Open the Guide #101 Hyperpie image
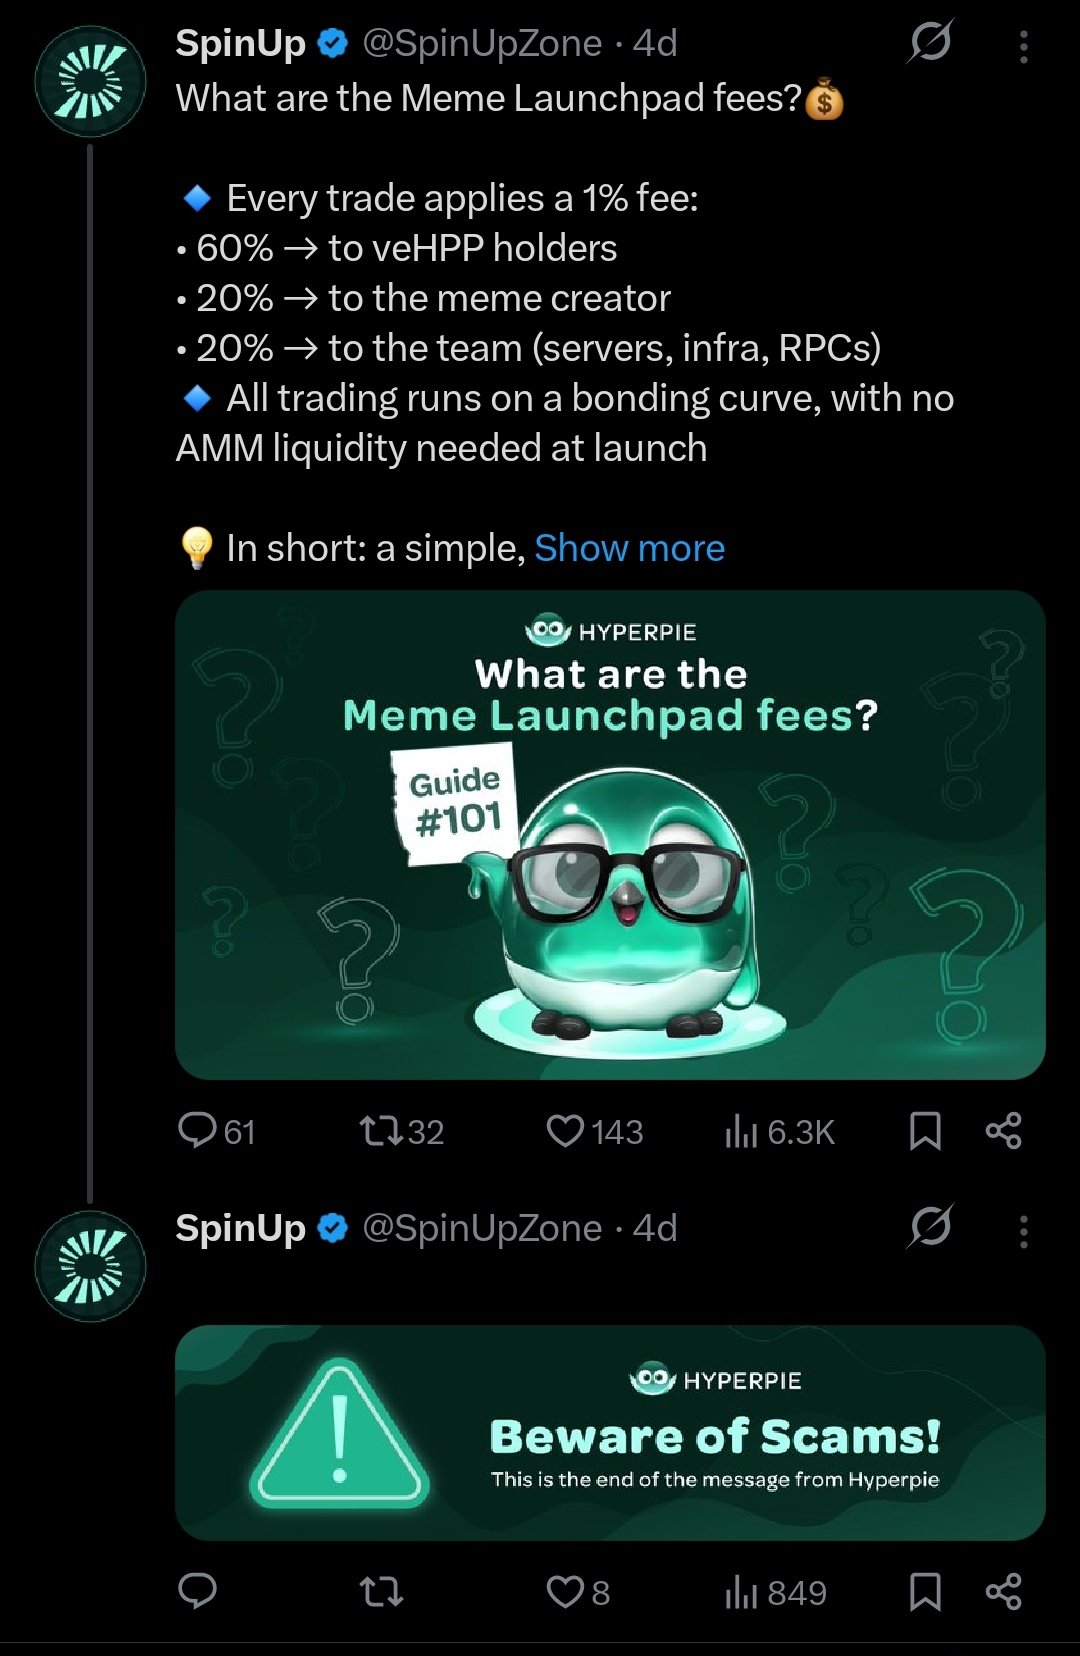 tap(610, 834)
